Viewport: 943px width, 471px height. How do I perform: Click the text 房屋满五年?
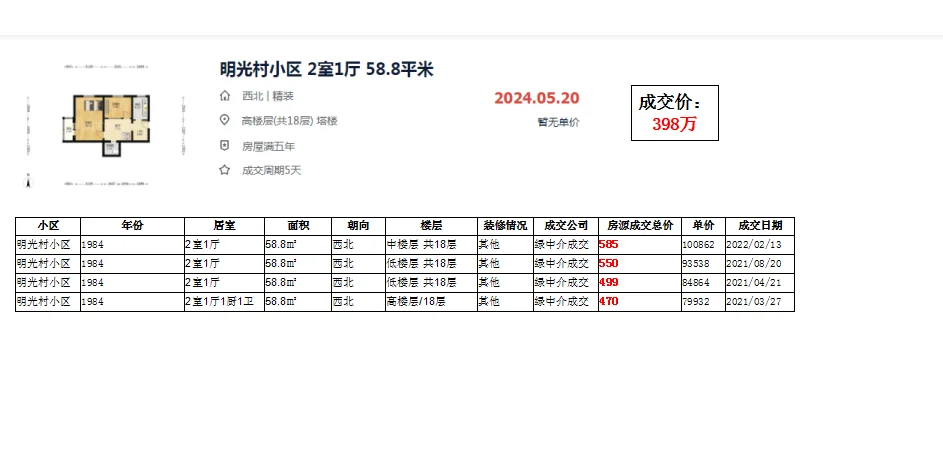(x=268, y=146)
